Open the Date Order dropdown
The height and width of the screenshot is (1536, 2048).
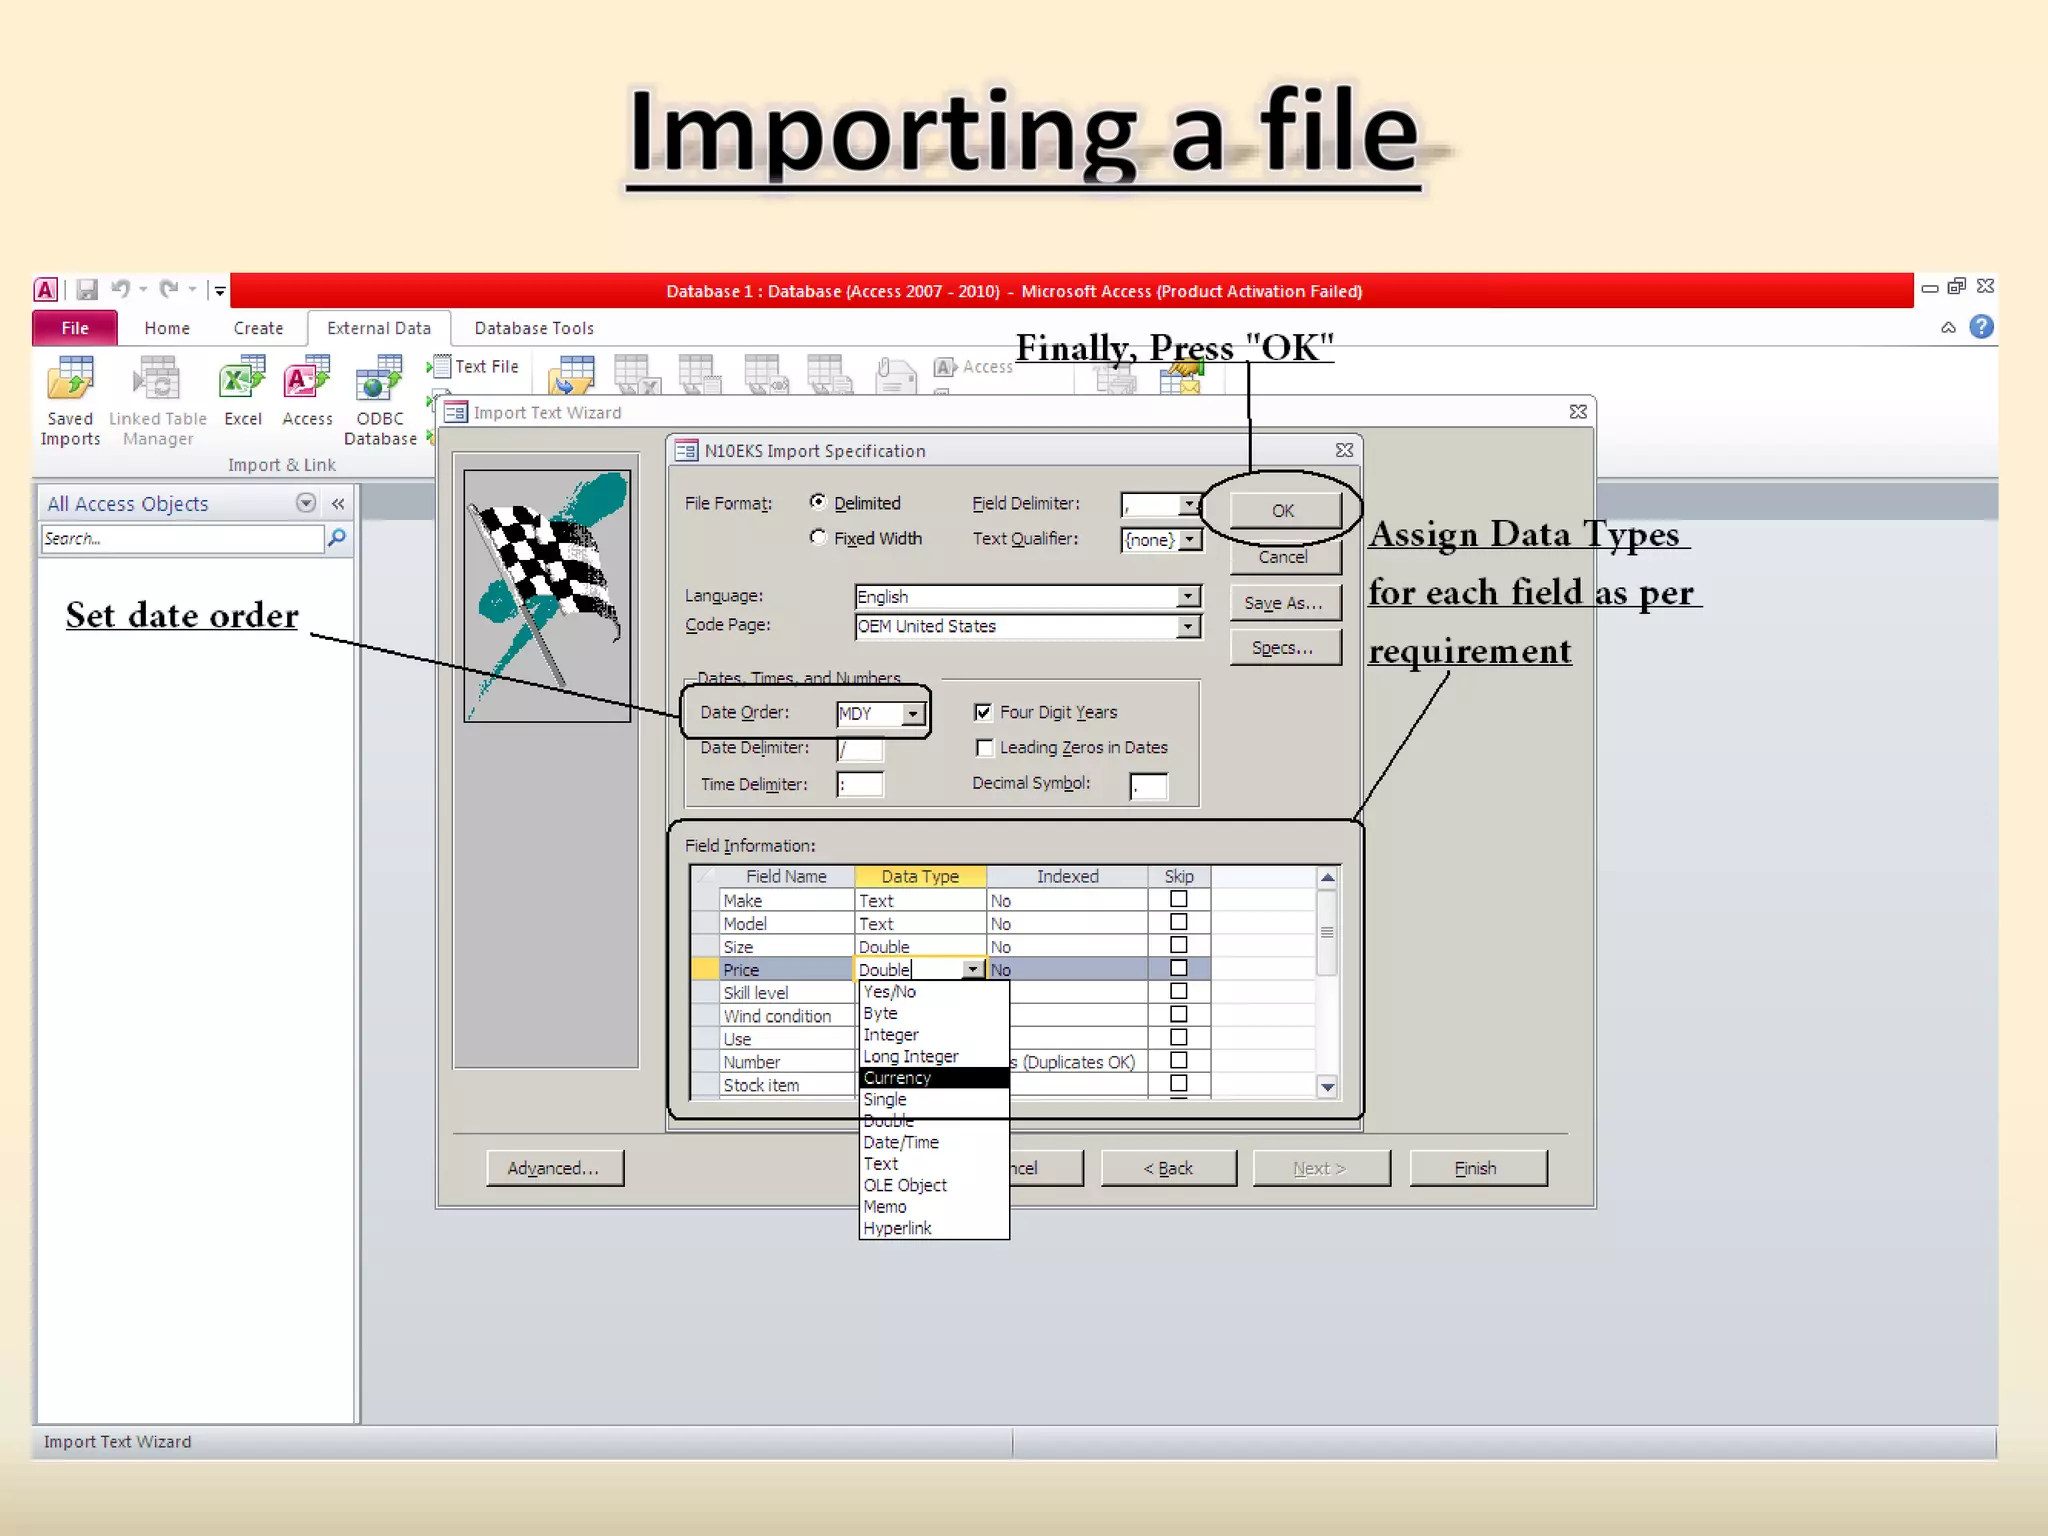(x=912, y=714)
